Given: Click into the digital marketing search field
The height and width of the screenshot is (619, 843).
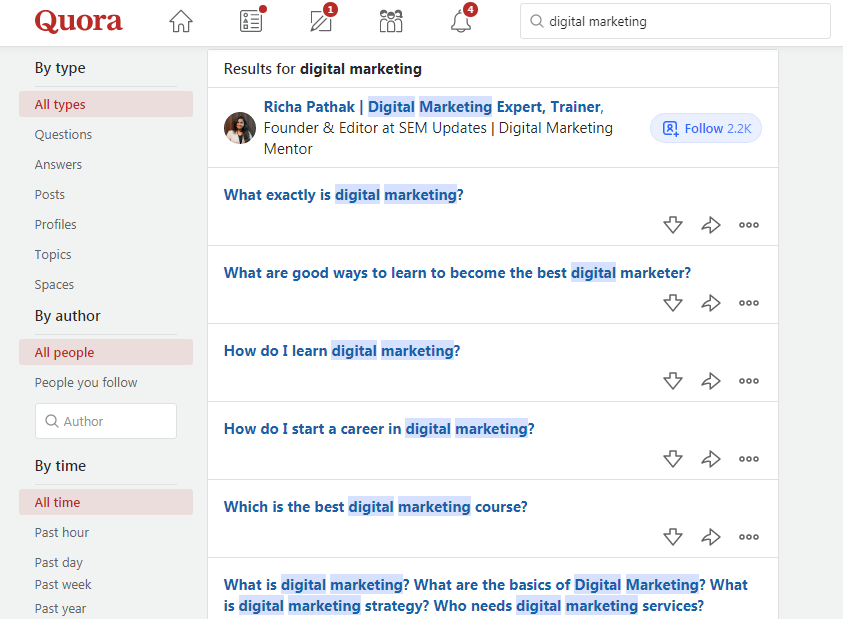Looking at the screenshot, I should [675, 21].
